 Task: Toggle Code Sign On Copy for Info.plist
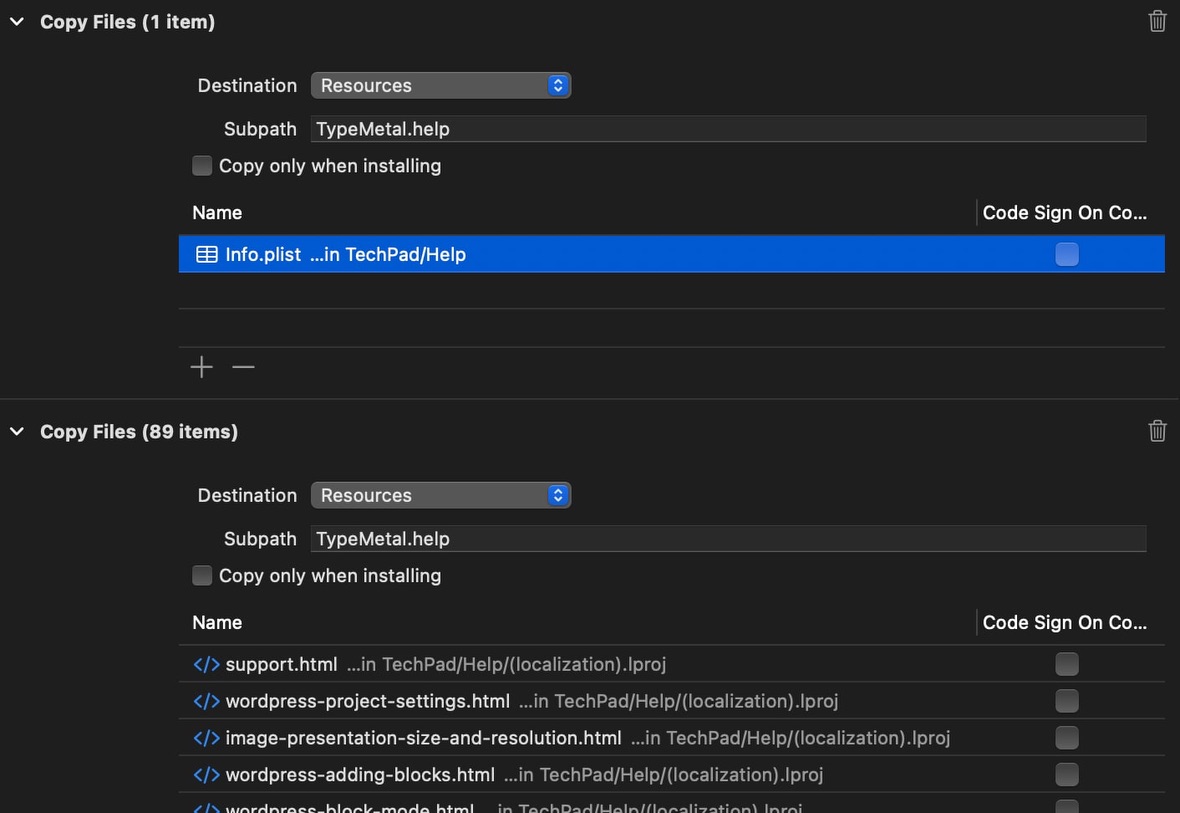(x=1067, y=254)
